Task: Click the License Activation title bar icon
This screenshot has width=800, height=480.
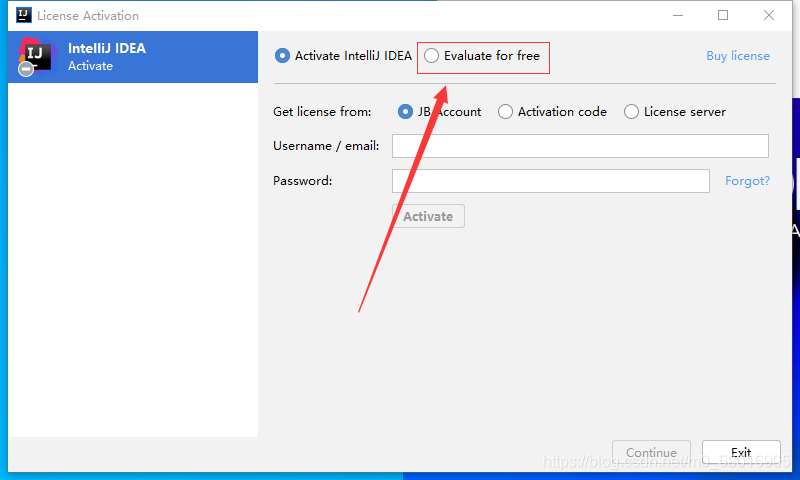Action: [x=23, y=15]
